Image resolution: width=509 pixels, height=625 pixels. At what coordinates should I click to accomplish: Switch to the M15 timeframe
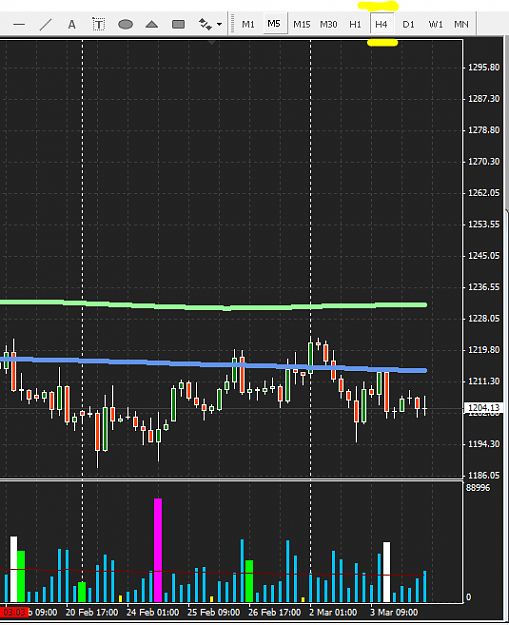(x=302, y=25)
